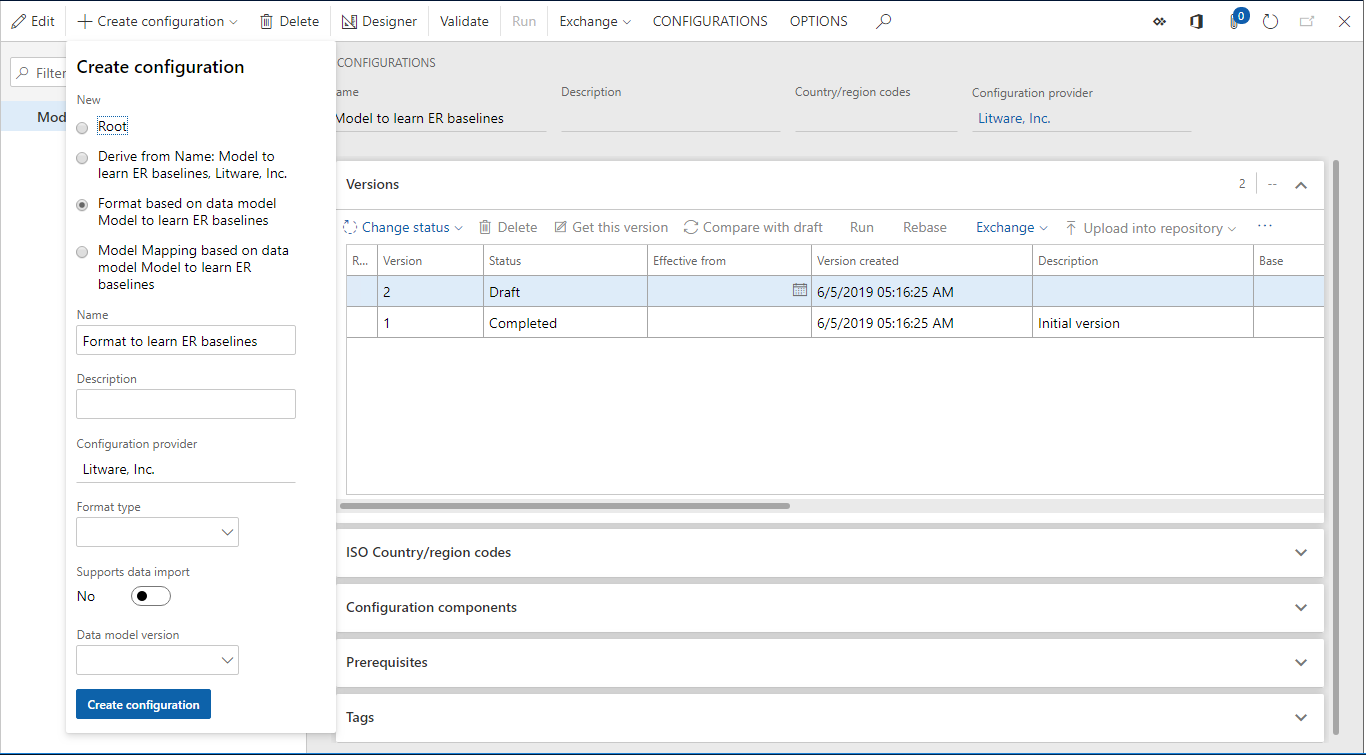Viewport: 1366px width, 755px height.
Task: Click the Create configuration button
Action: pyautogui.click(x=143, y=704)
